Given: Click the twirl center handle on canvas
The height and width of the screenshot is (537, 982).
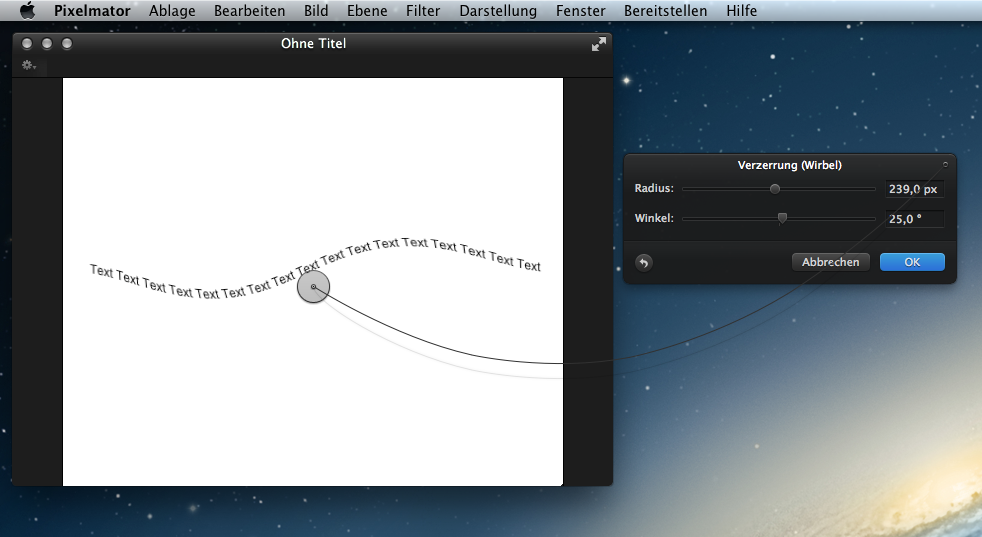Looking at the screenshot, I should (x=313, y=288).
